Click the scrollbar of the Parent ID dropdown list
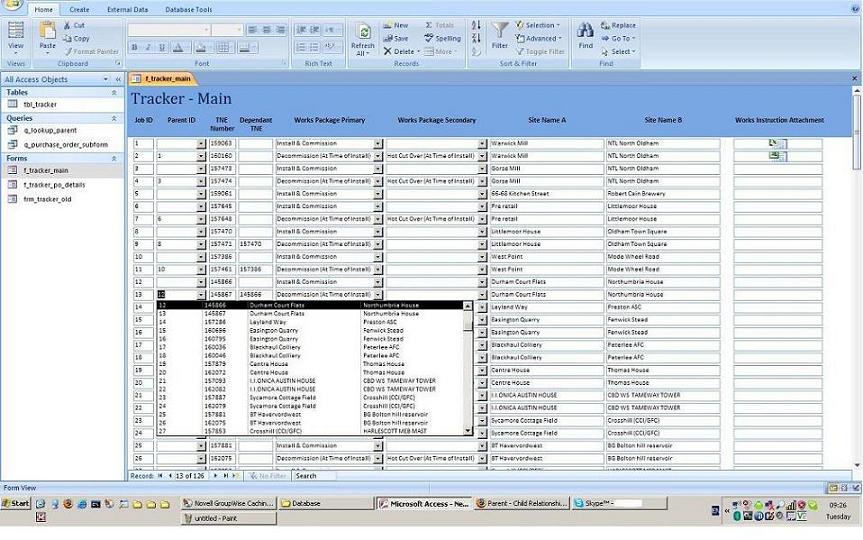This screenshot has height=540, width=863. (x=467, y=369)
